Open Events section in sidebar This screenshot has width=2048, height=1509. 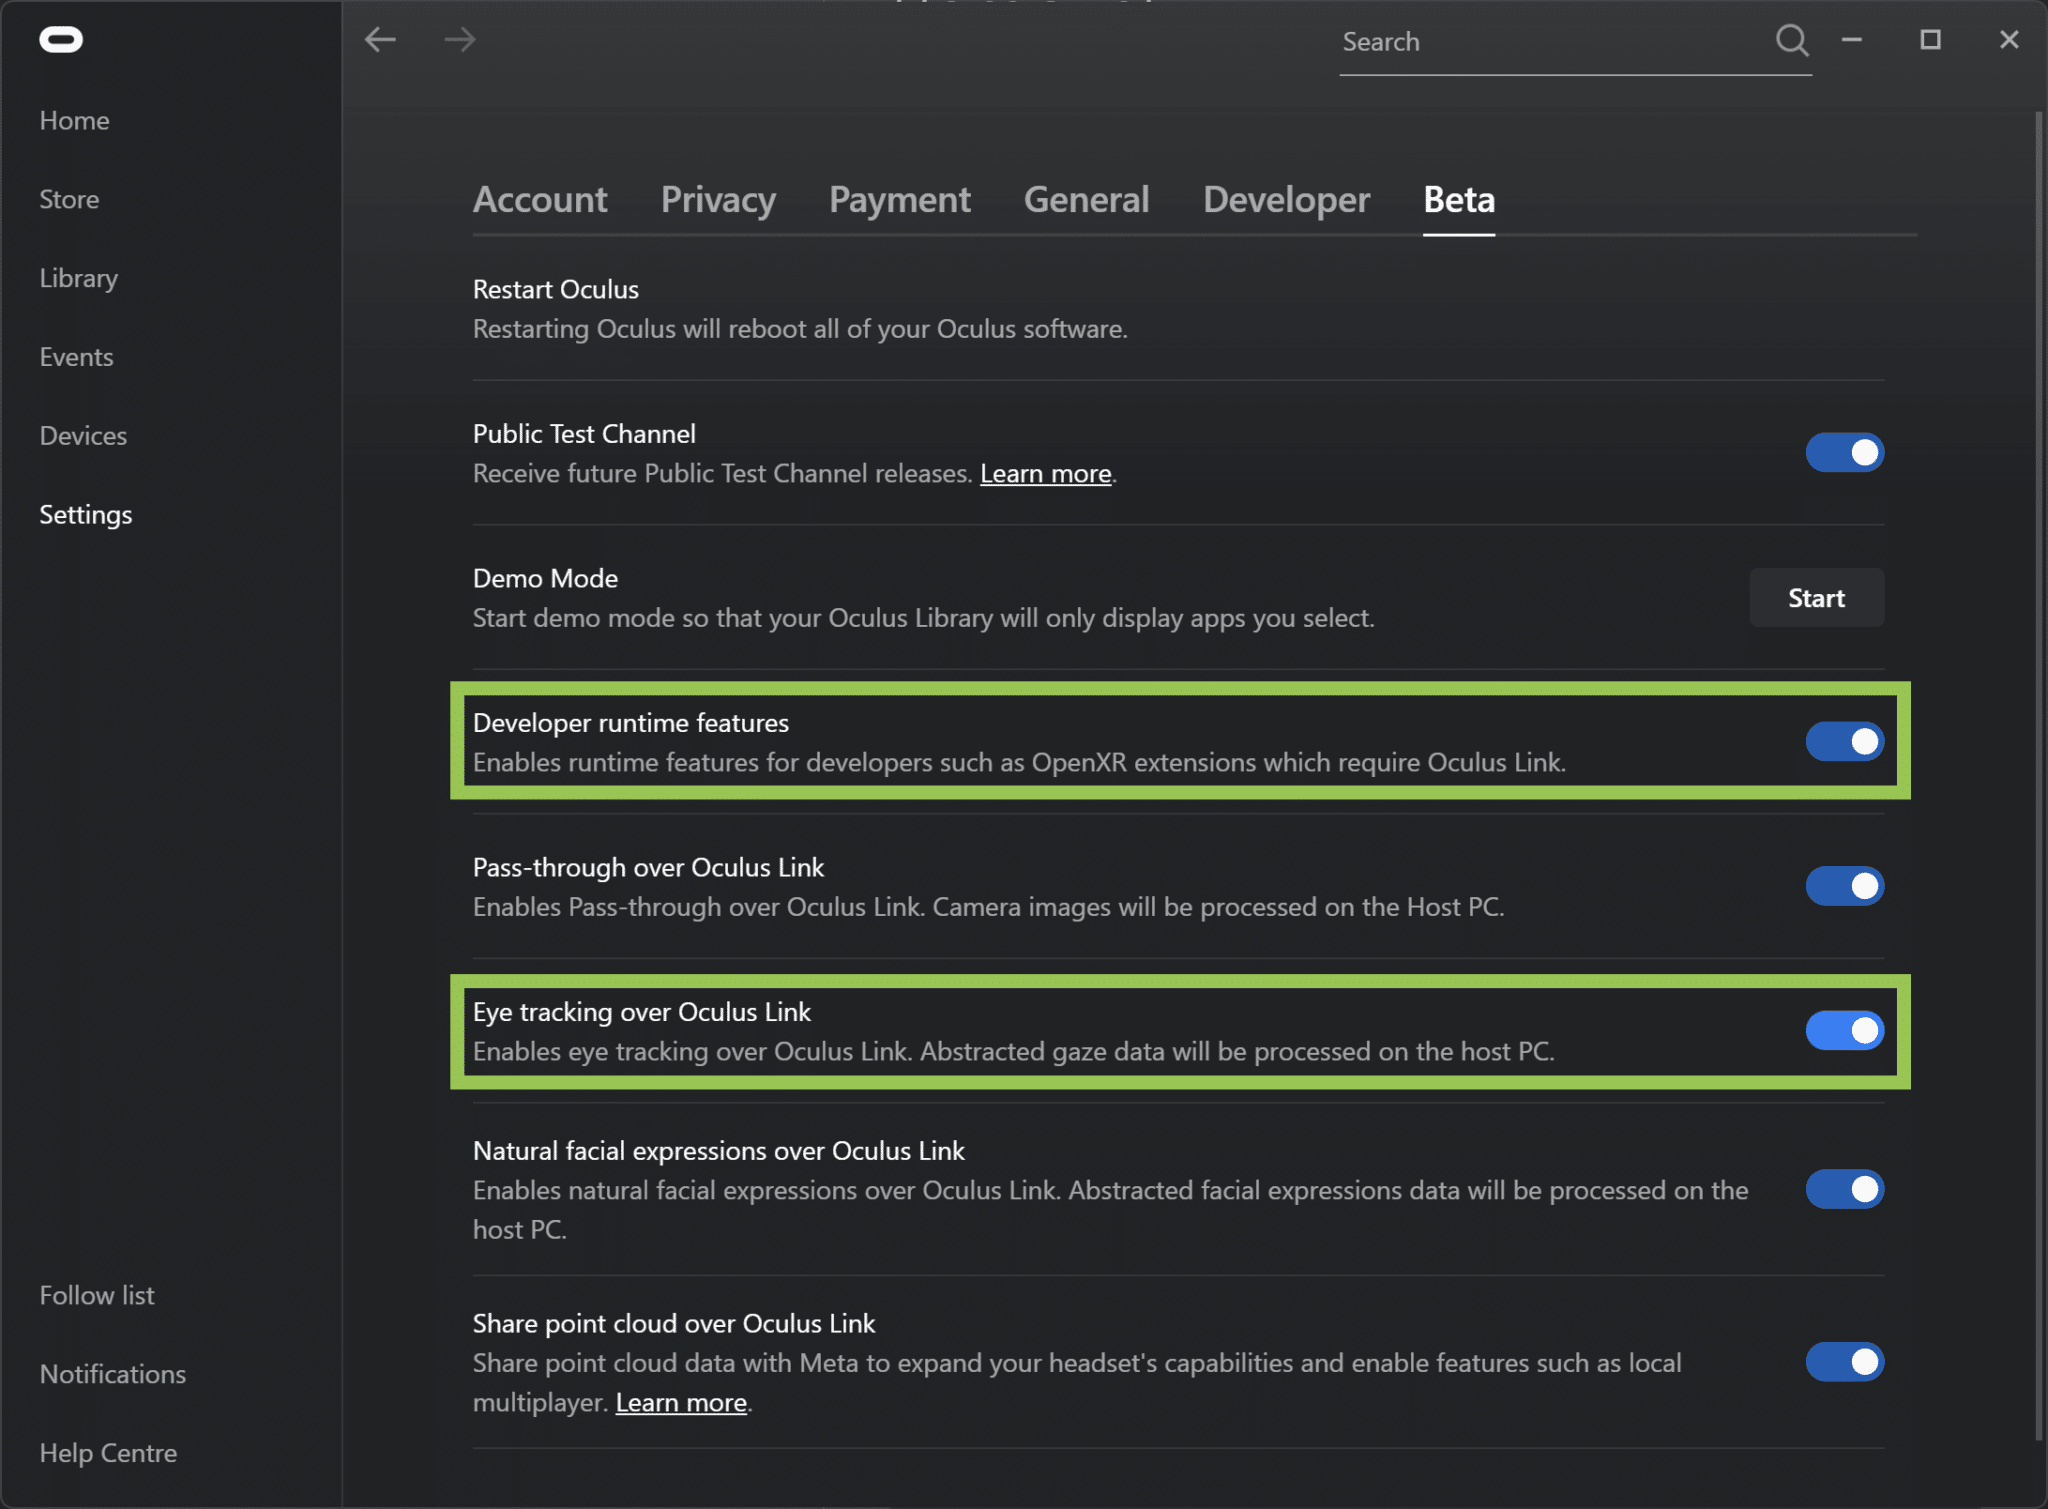[76, 355]
